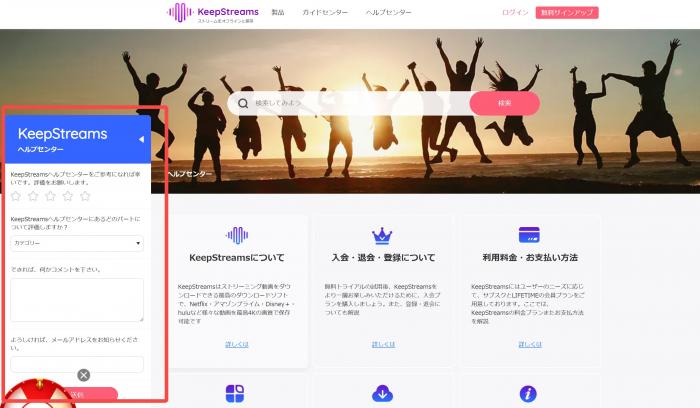The height and width of the screenshot is (408, 700).
Task: Open the ヘルプセンター menu item
Action: 388,12
